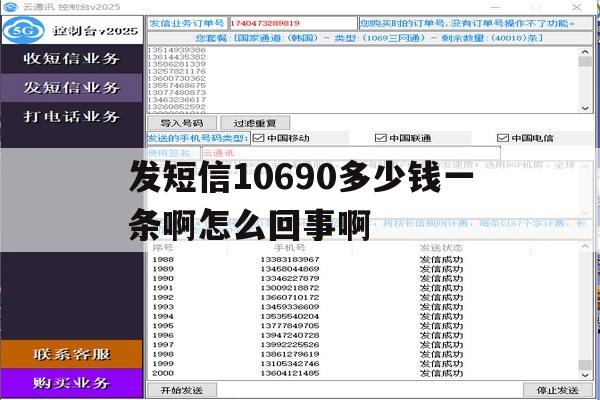Screen dimensions: 600x400
Task: Select number 13077480873 in the import list
Action: pos(177,92)
